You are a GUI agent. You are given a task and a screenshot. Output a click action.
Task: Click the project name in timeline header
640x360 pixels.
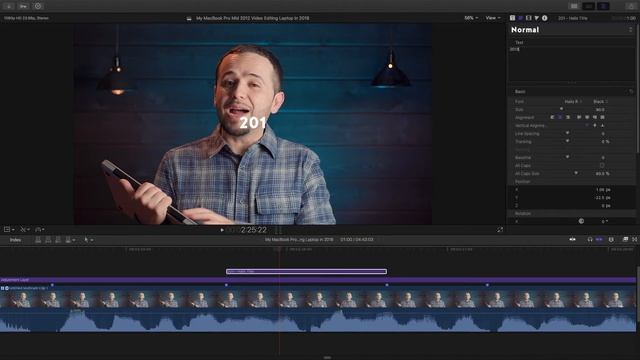pyautogui.click(x=299, y=240)
